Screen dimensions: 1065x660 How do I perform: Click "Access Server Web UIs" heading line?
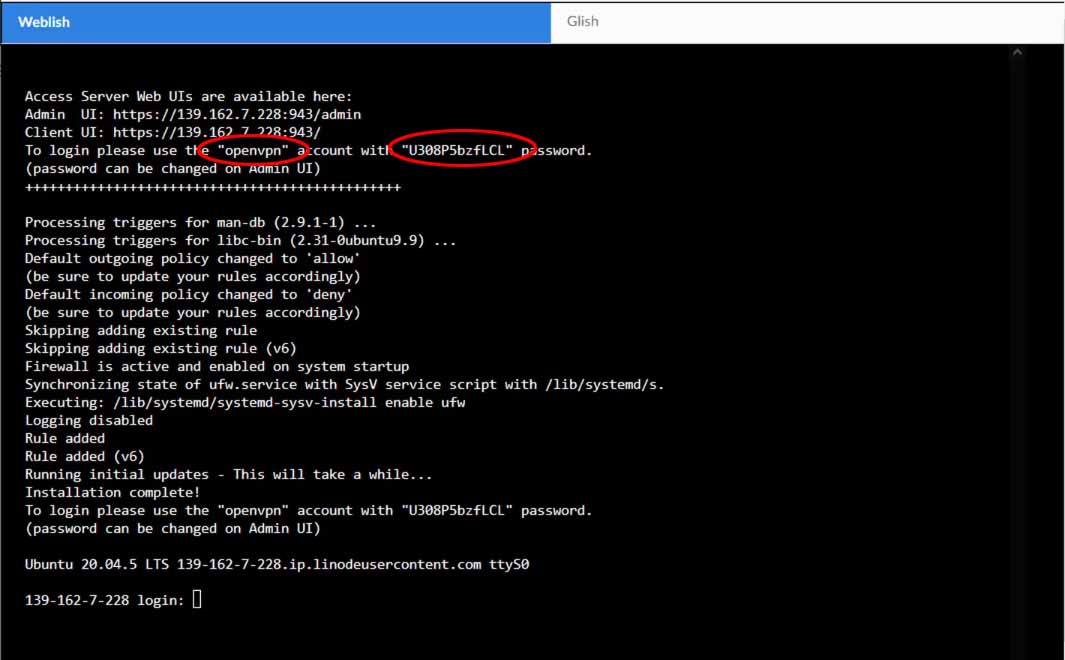[x=188, y=97]
